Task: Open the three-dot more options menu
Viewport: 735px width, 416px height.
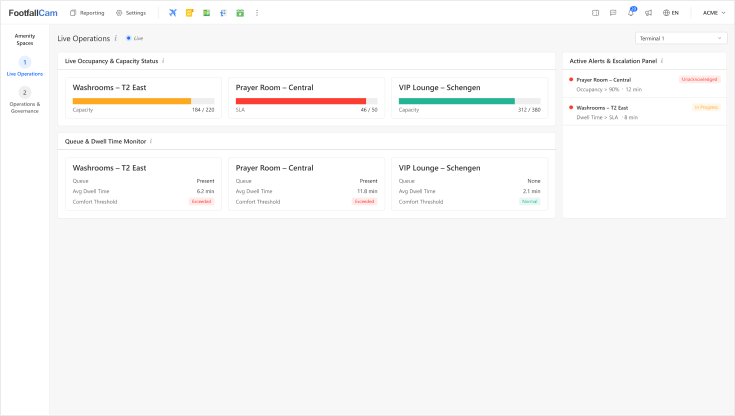Action: [257, 13]
